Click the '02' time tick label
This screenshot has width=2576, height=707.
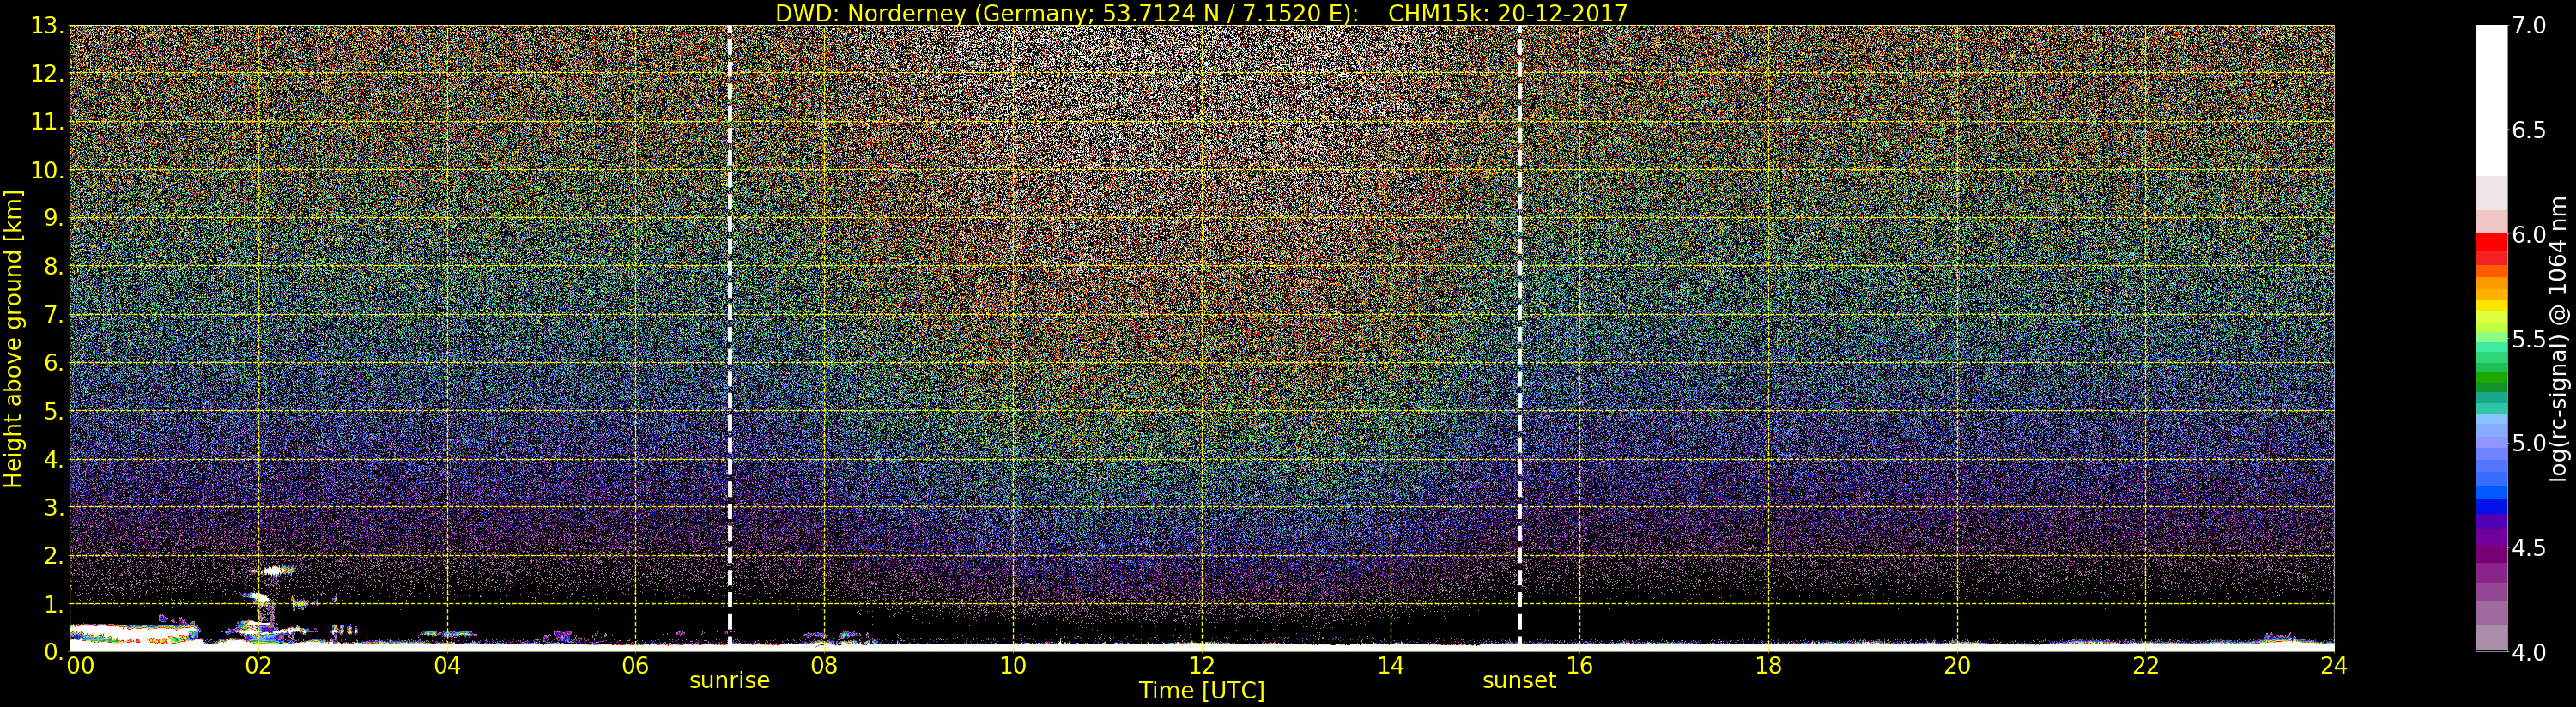tap(258, 665)
